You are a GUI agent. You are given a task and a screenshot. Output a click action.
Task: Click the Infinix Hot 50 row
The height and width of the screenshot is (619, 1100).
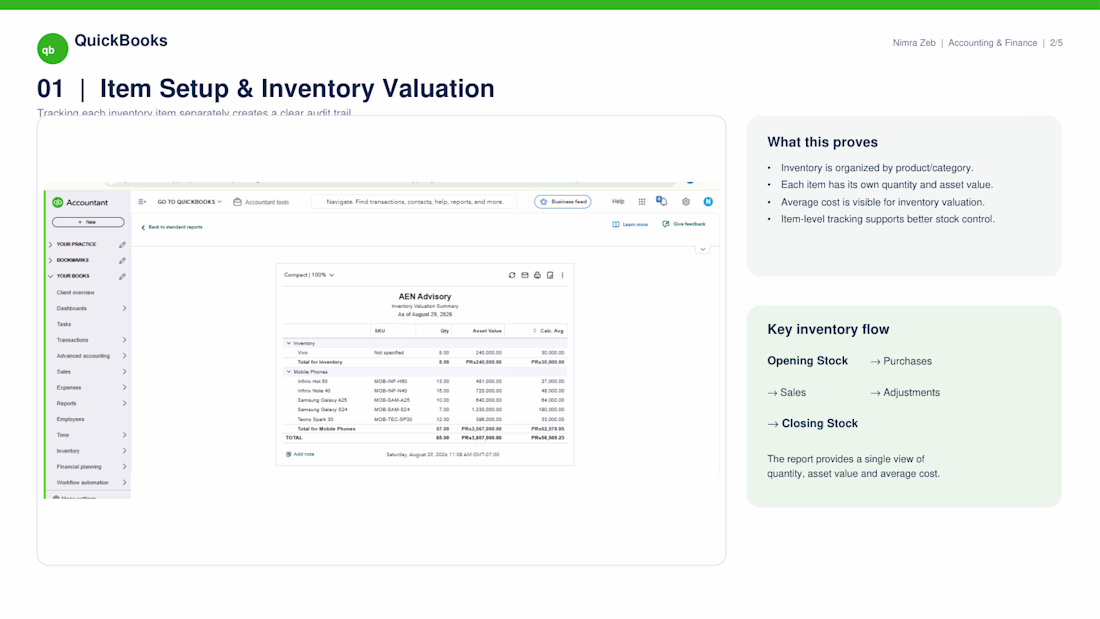(425, 381)
